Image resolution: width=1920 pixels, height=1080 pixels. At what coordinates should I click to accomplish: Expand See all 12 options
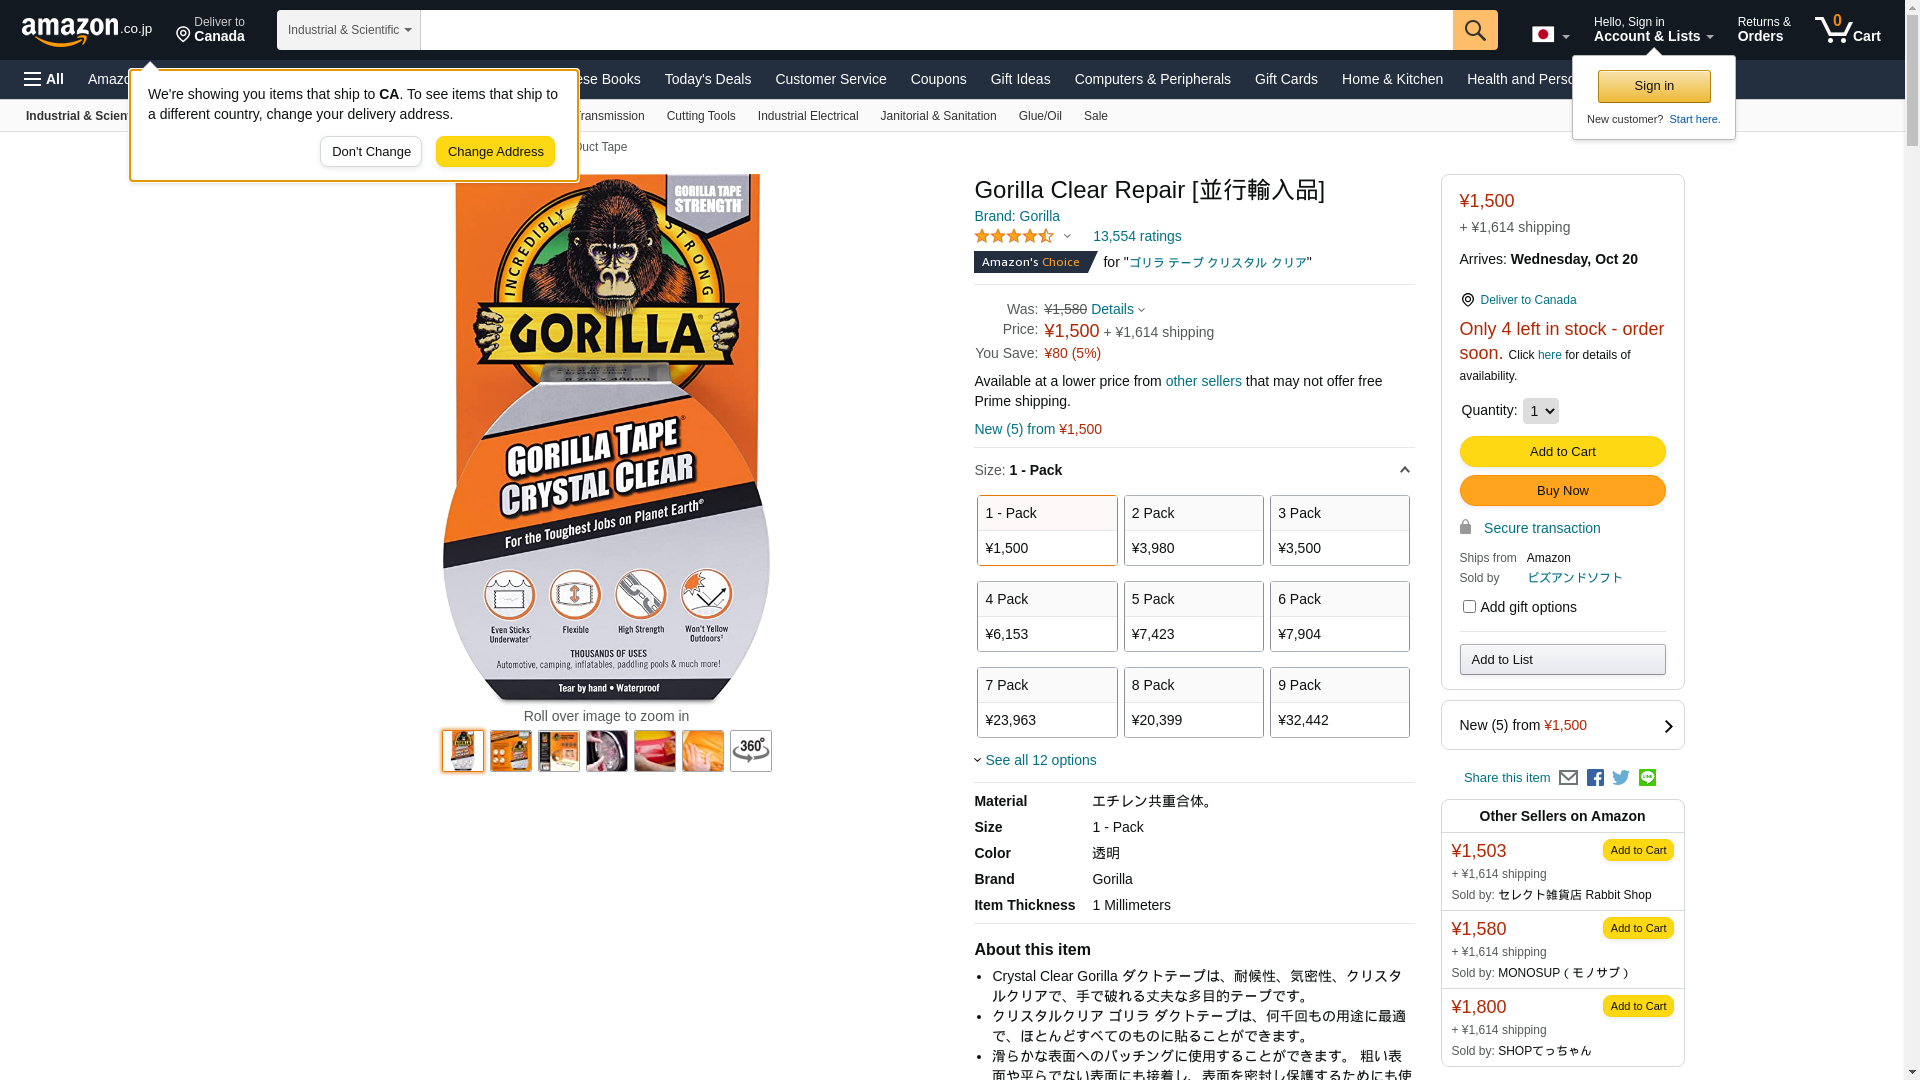(x=1040, y=760)
